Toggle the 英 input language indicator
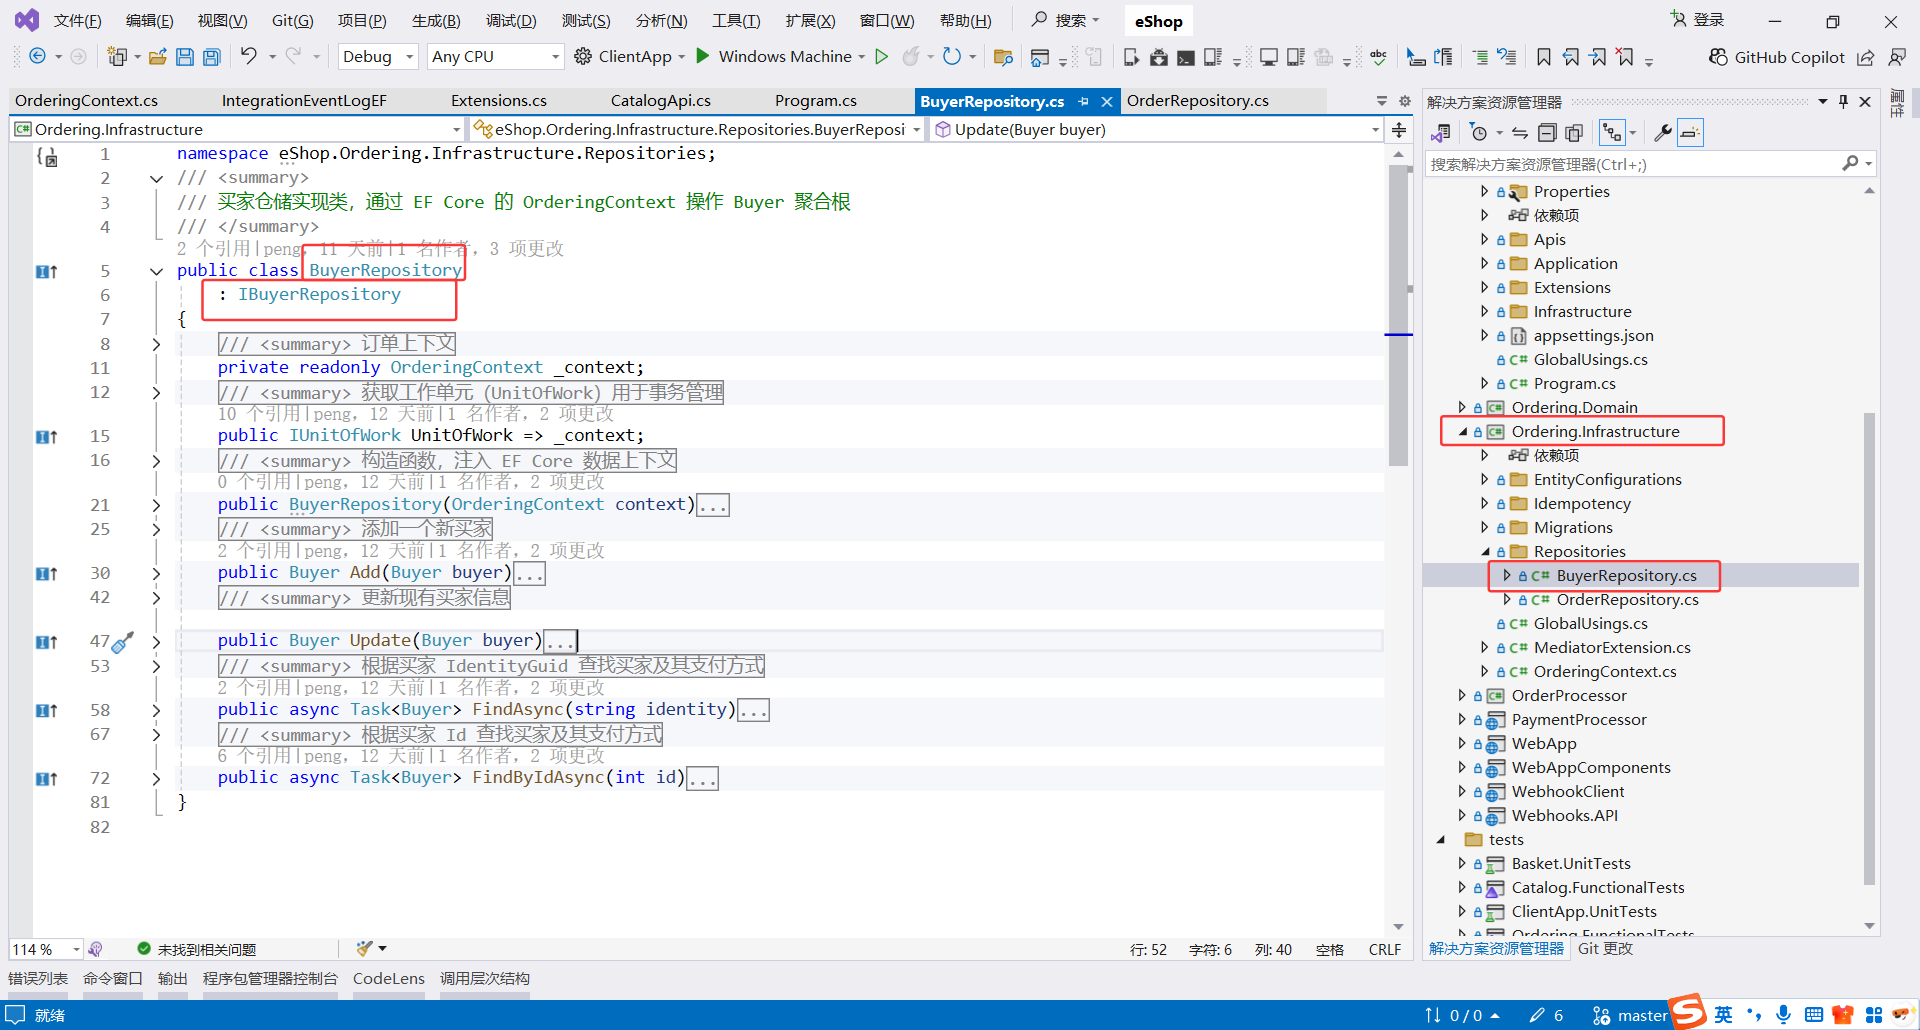 tap(1724, 1015)
